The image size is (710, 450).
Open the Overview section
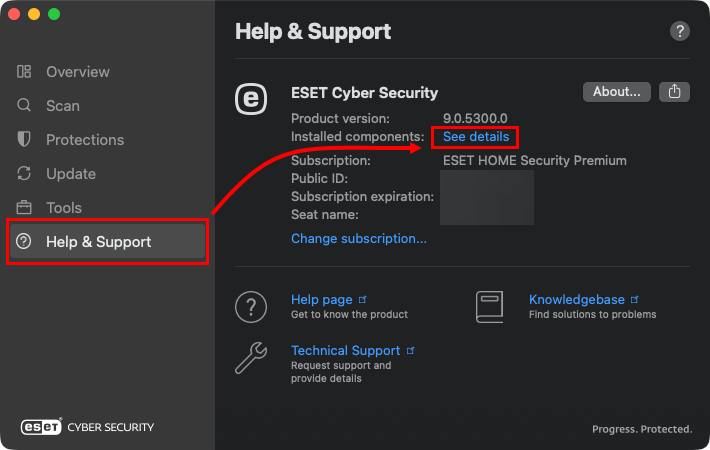point(78,72)
